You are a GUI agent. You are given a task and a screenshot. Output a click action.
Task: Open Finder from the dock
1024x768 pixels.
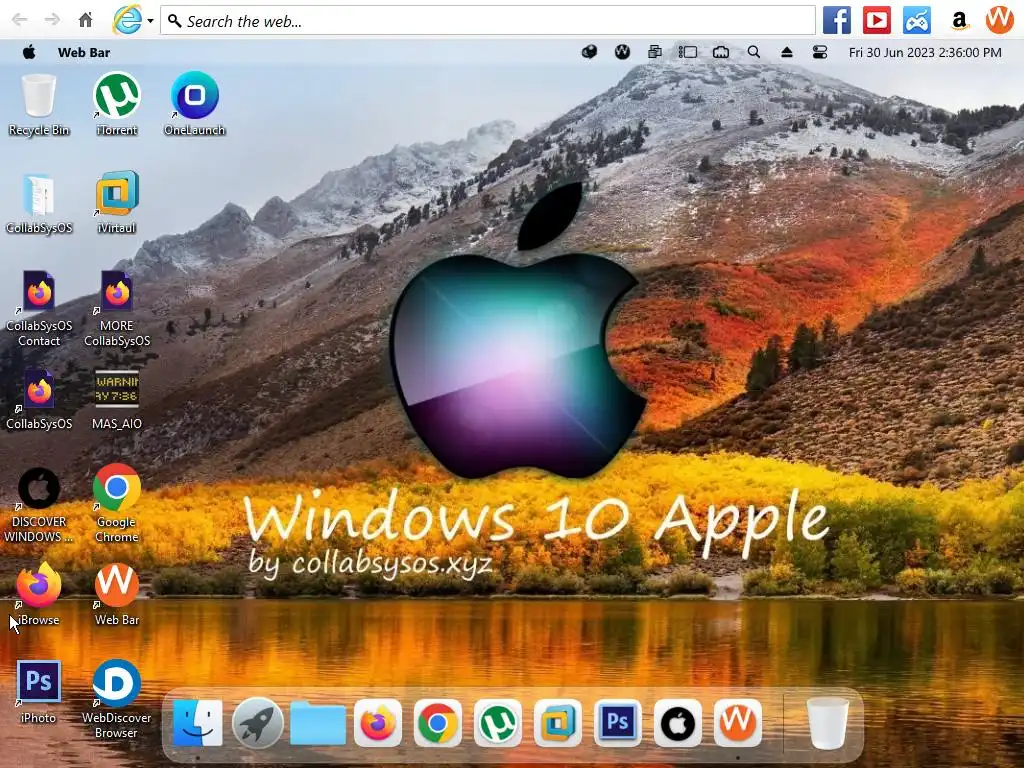click(197, 723)
